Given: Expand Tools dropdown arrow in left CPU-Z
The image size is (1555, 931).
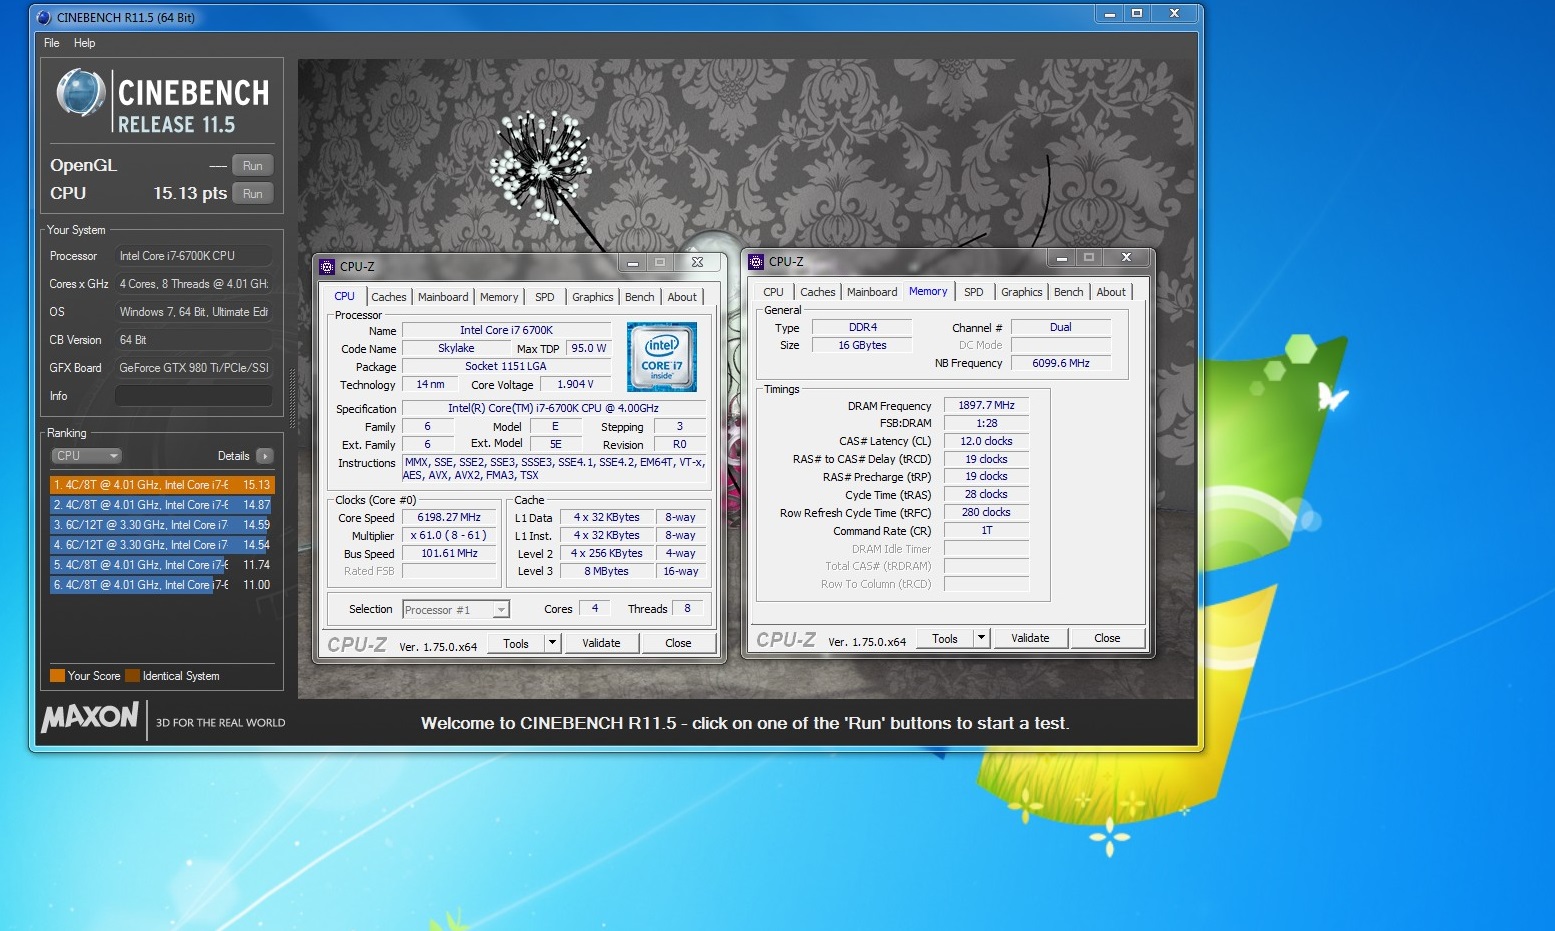Looking at the screenshot, I should [x=553, y=644].
